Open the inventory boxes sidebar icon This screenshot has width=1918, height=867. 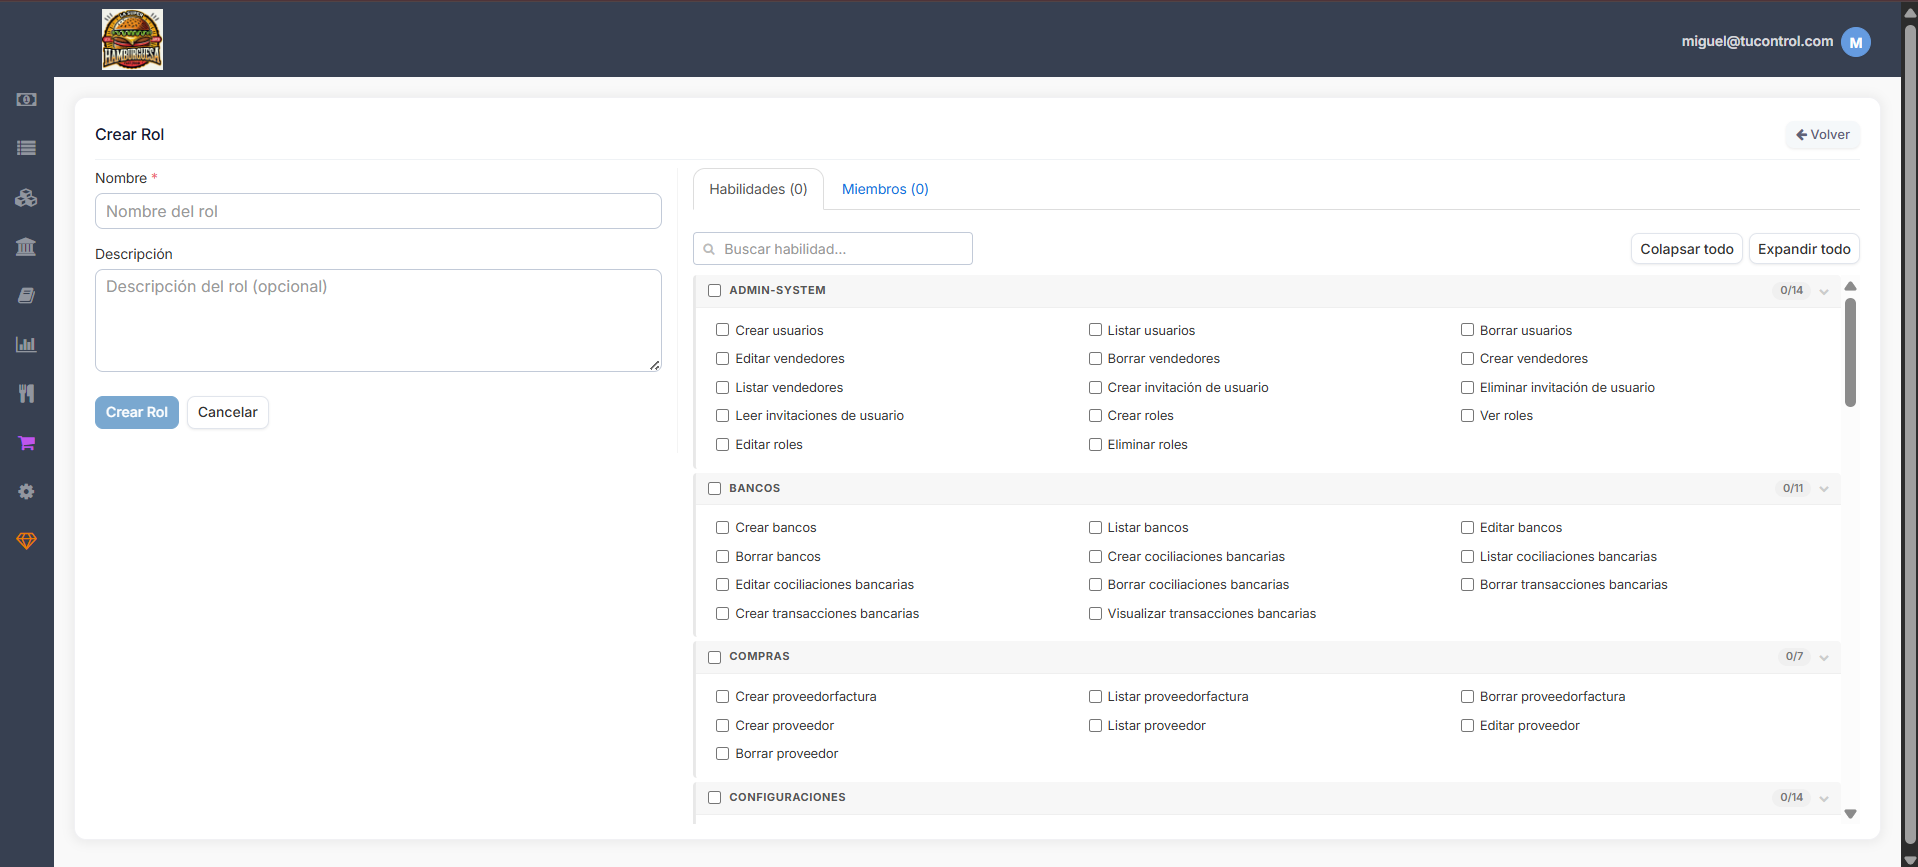click(x=27, y=197)
